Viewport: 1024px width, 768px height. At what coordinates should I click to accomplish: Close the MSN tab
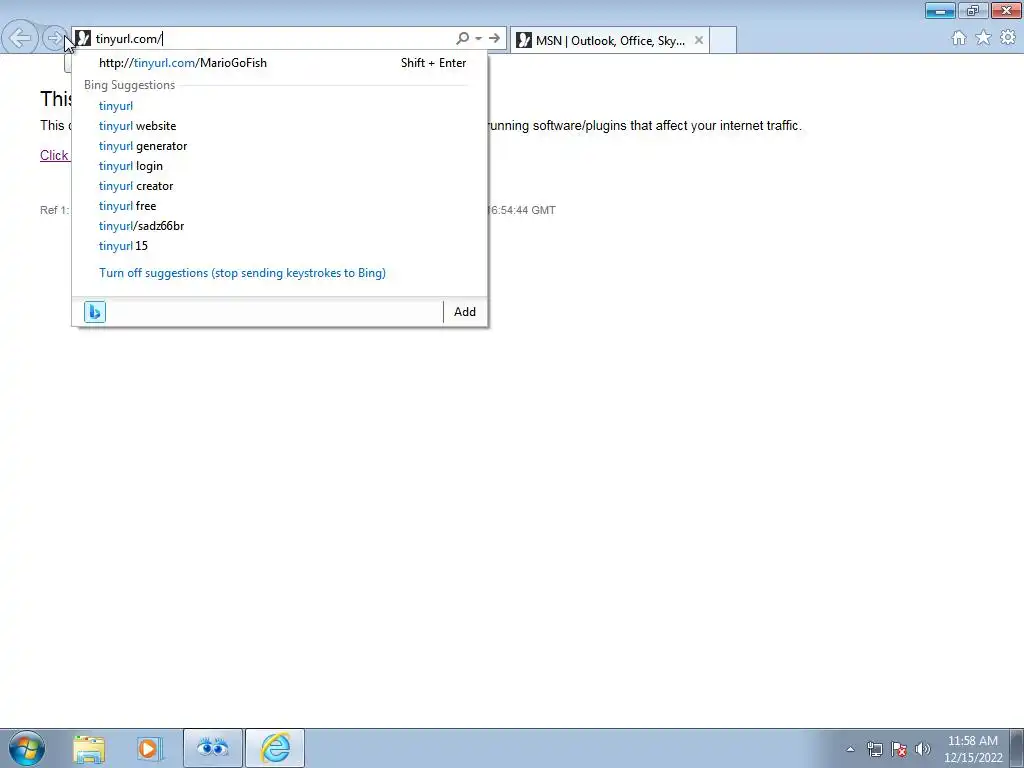699,40
